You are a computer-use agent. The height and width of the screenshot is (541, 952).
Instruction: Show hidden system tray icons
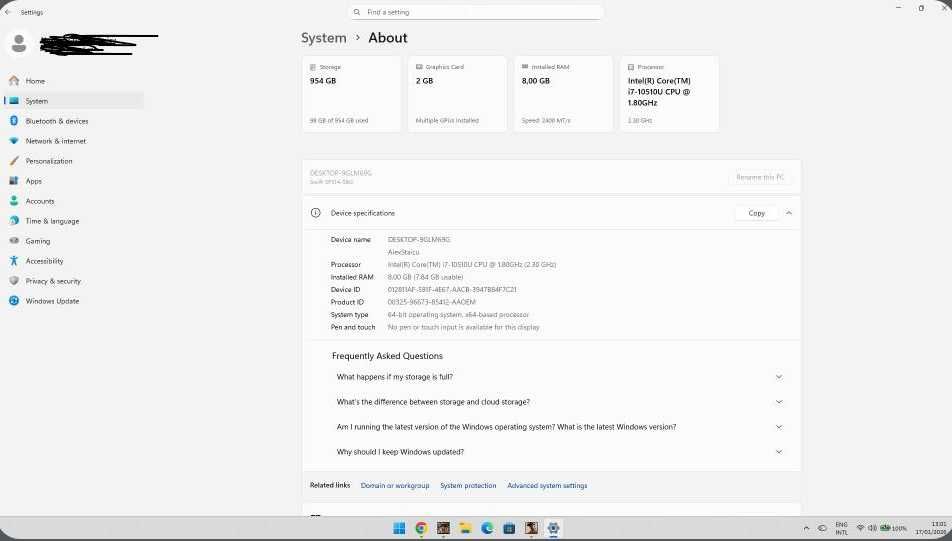click(806, 528)
